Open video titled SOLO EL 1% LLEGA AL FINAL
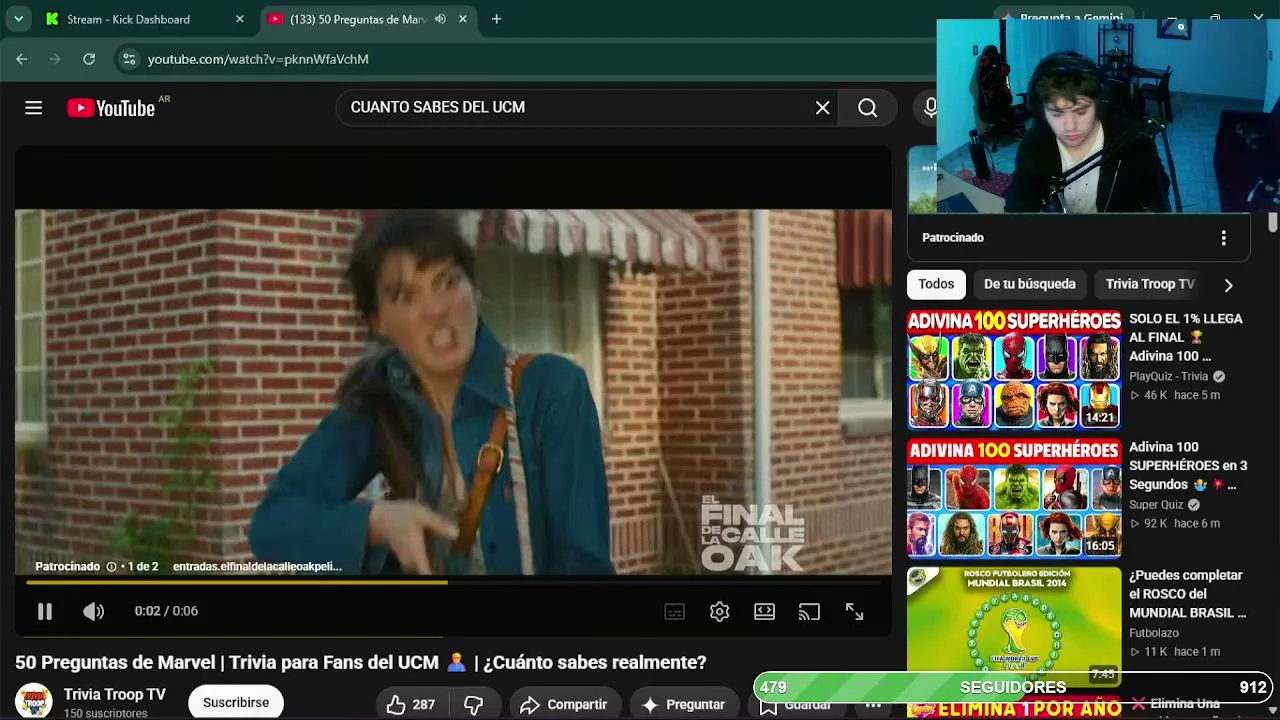Image resolution: width=1280 pixels, height=720 pixels. click(1186, 337)
